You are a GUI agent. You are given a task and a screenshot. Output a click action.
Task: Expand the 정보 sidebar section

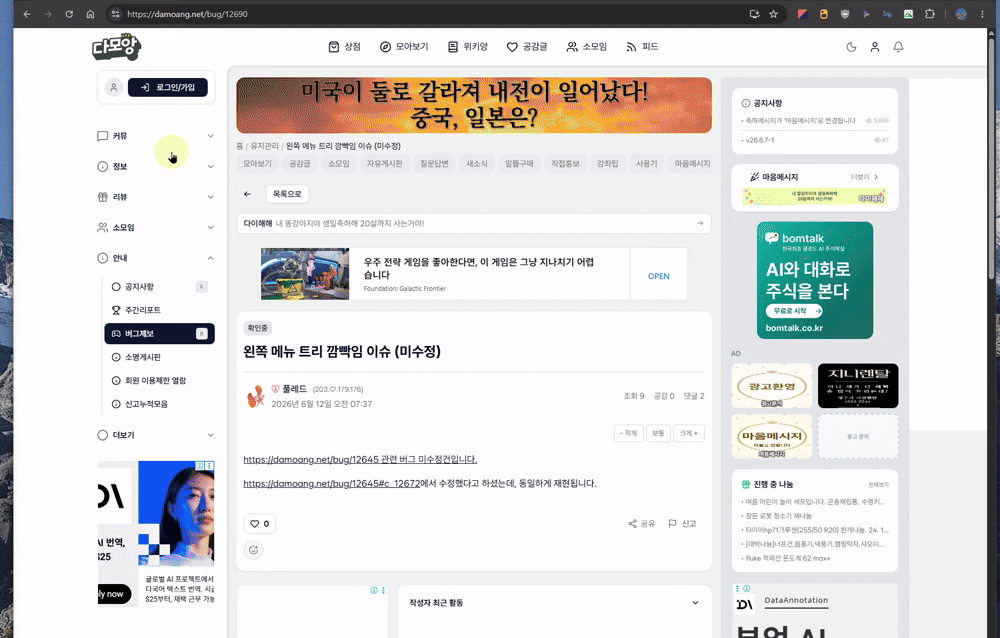tap(156, 167)
